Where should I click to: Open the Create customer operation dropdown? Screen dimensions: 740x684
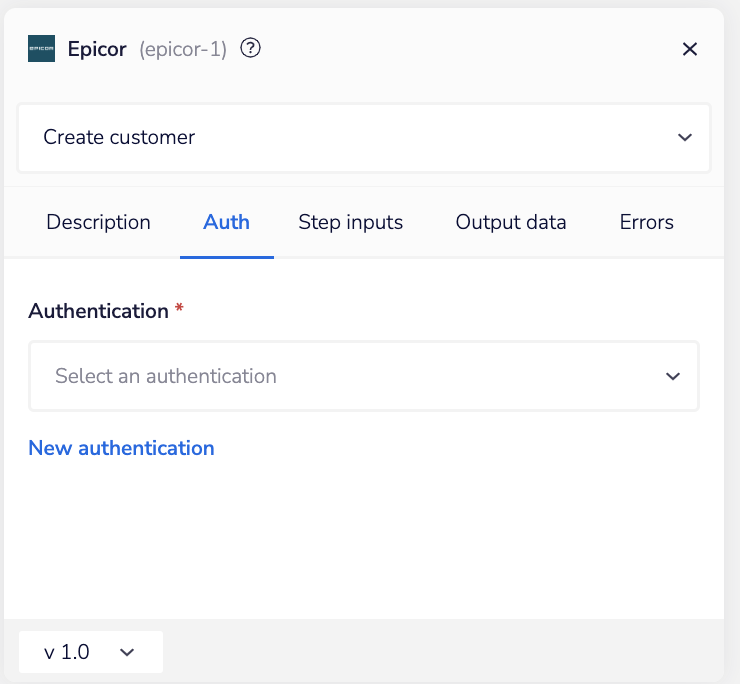[x=363, y=138]
